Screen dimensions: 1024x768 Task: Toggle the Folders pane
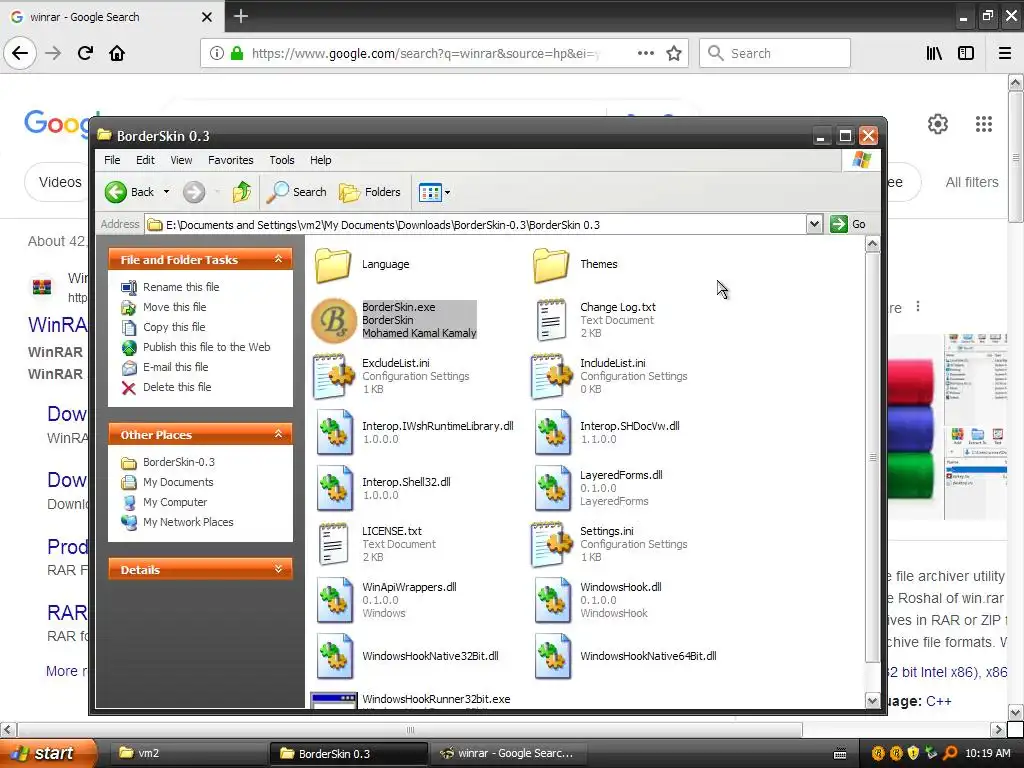click(x=370, y=192)
